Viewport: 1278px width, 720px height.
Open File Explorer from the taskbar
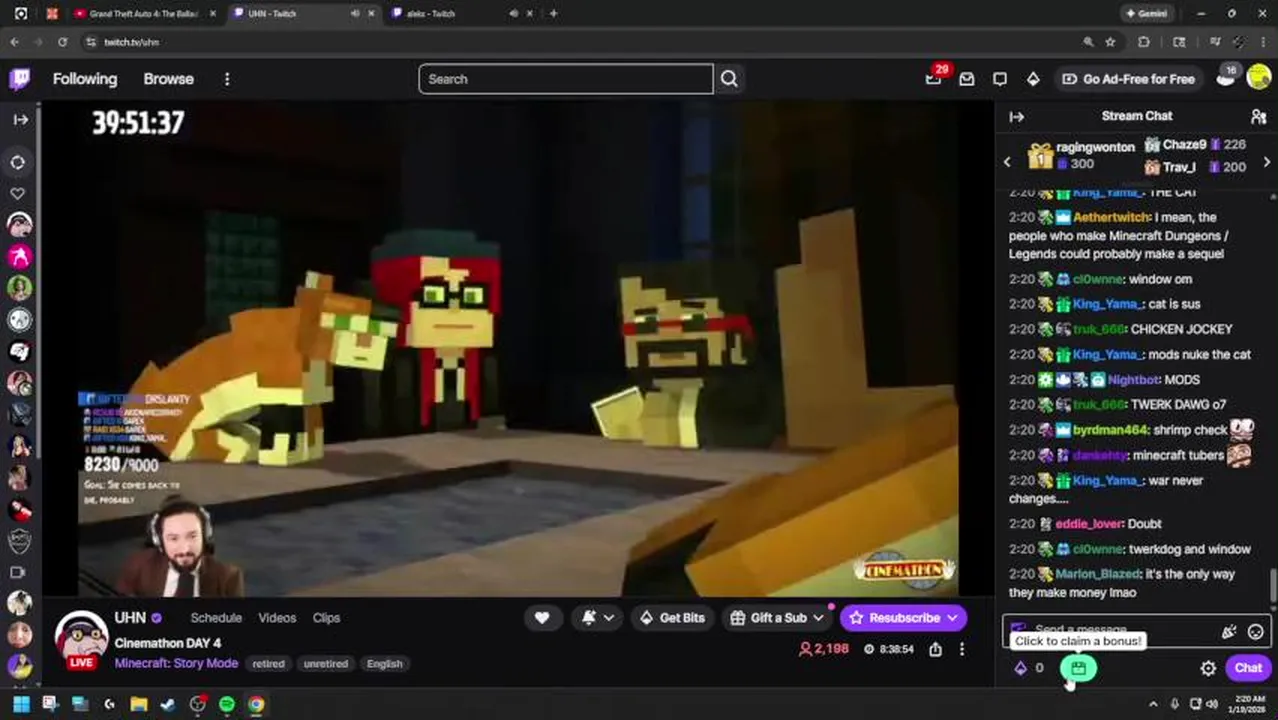point(139,705)
